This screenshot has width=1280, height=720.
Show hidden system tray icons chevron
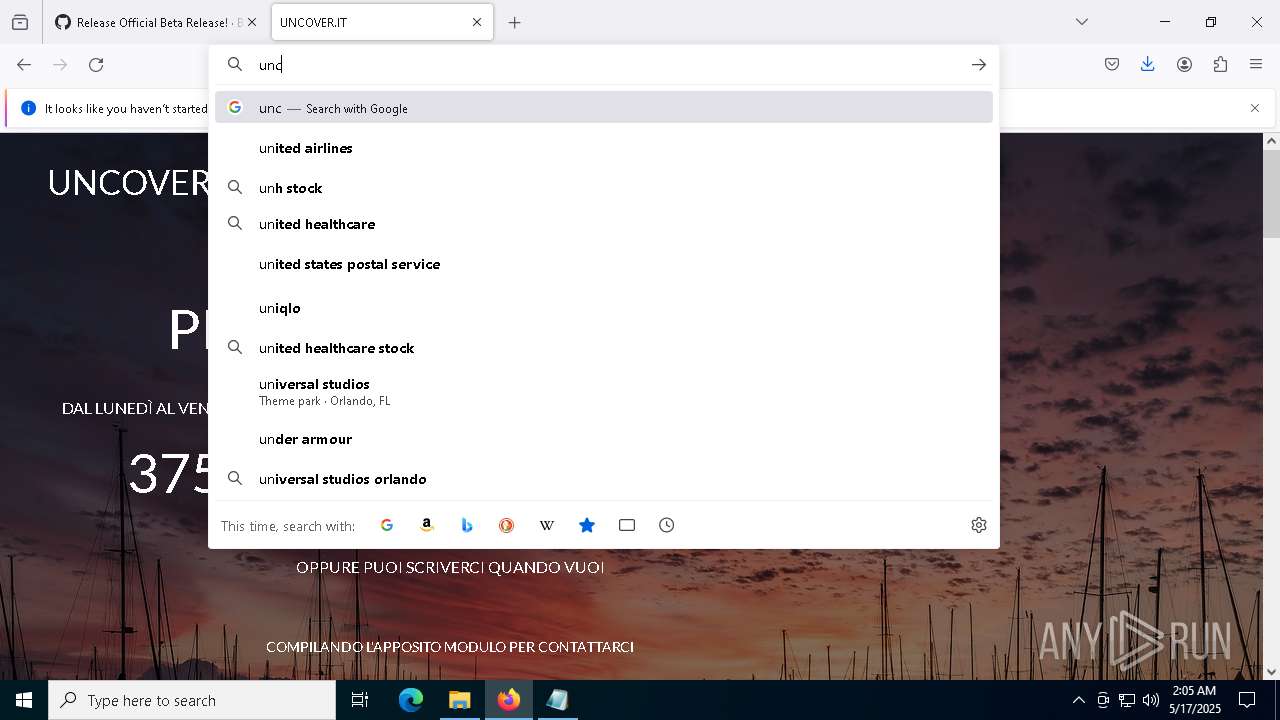click(x=1078, y=700)
